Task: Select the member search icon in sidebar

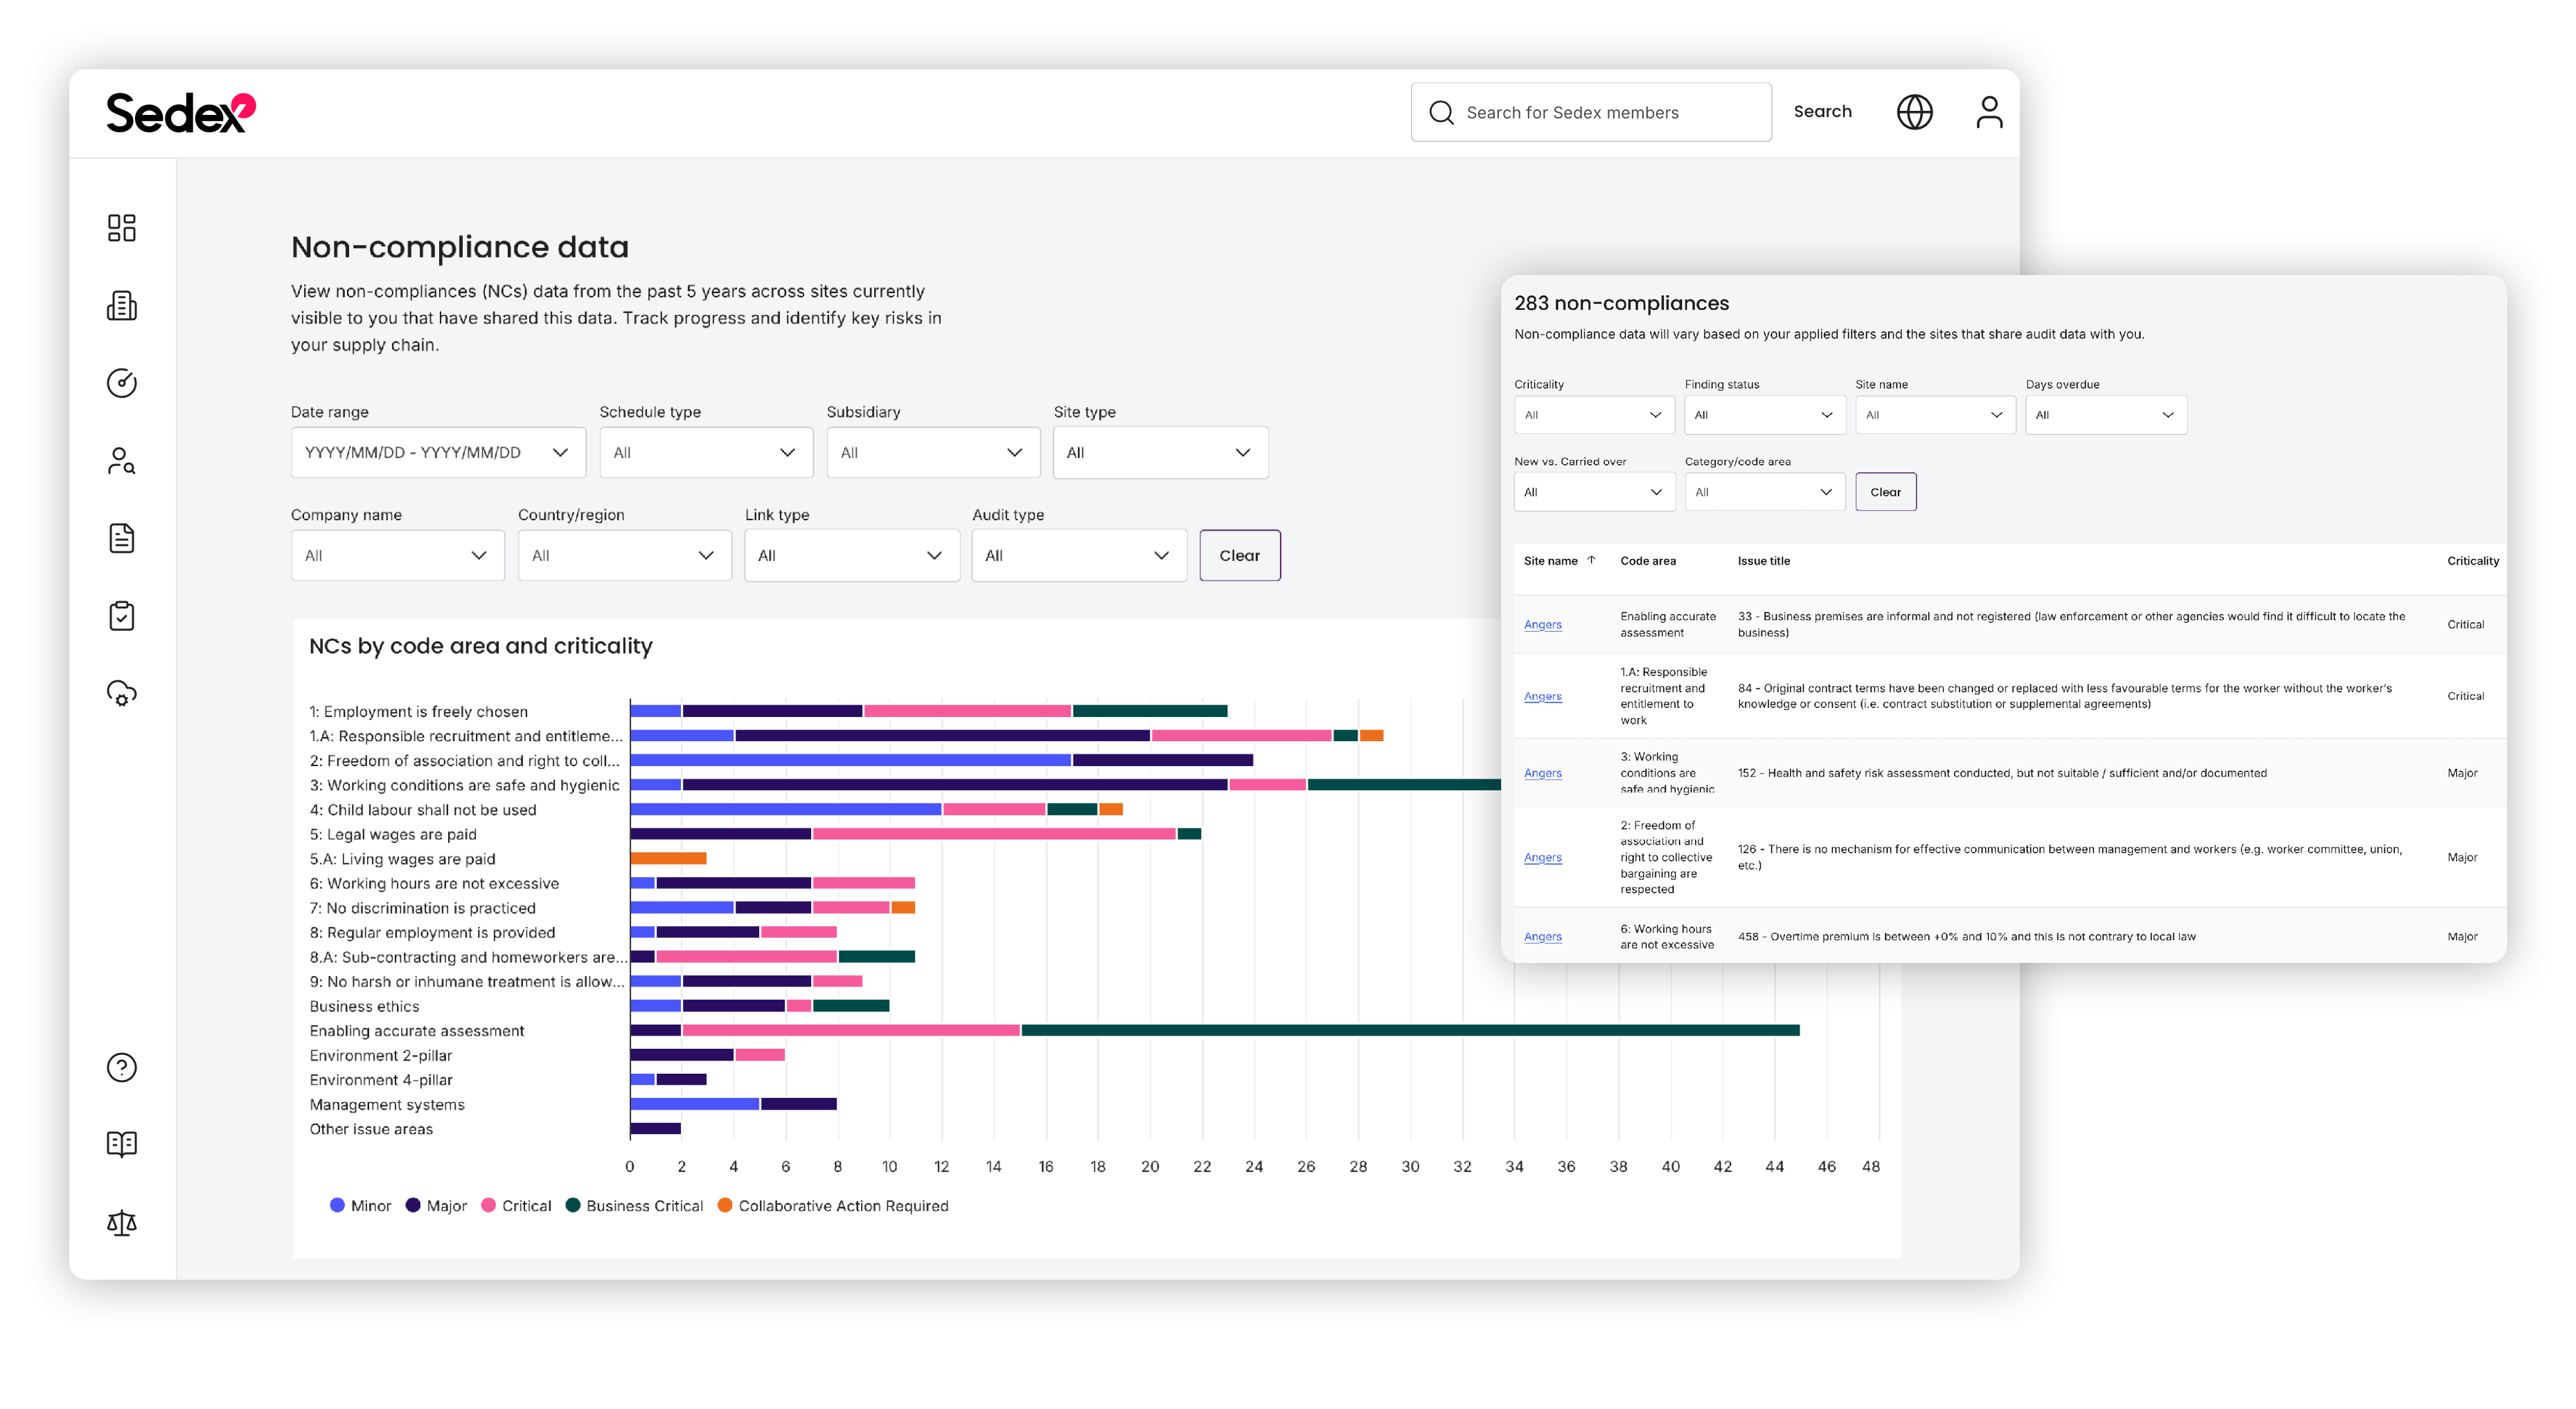Action: click(122, 460)
